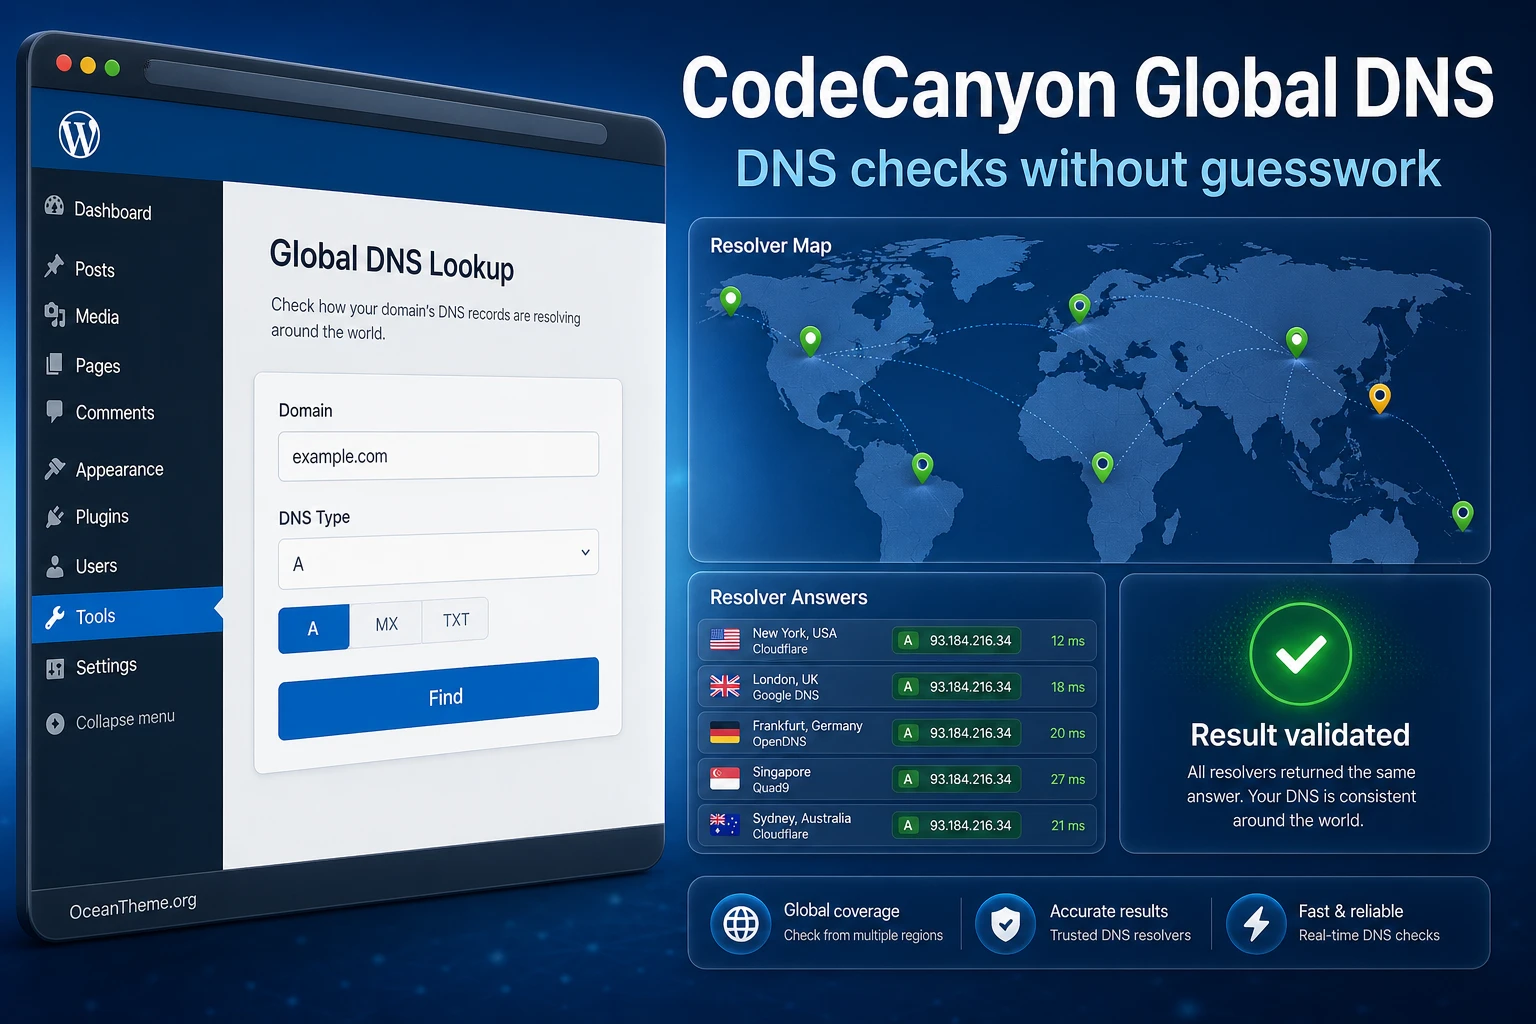Screen dimensions: 1536x1024
Task: Click the Media library sidebar icon
Action: coord(54,315)
